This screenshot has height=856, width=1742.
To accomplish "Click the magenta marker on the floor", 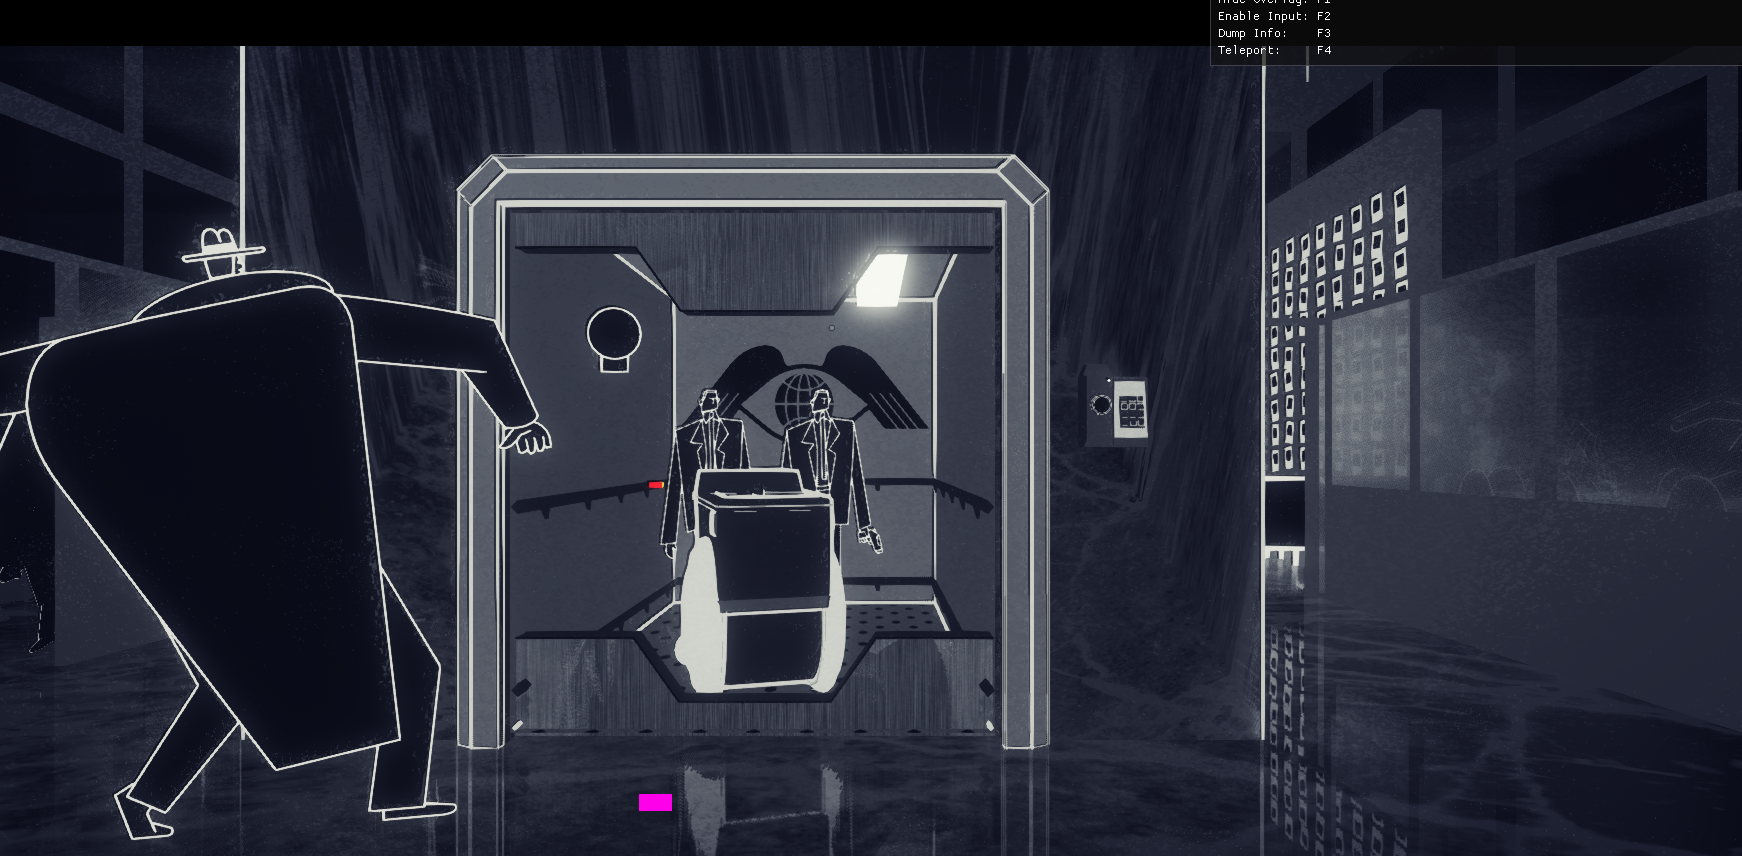I will pos(655,802).
